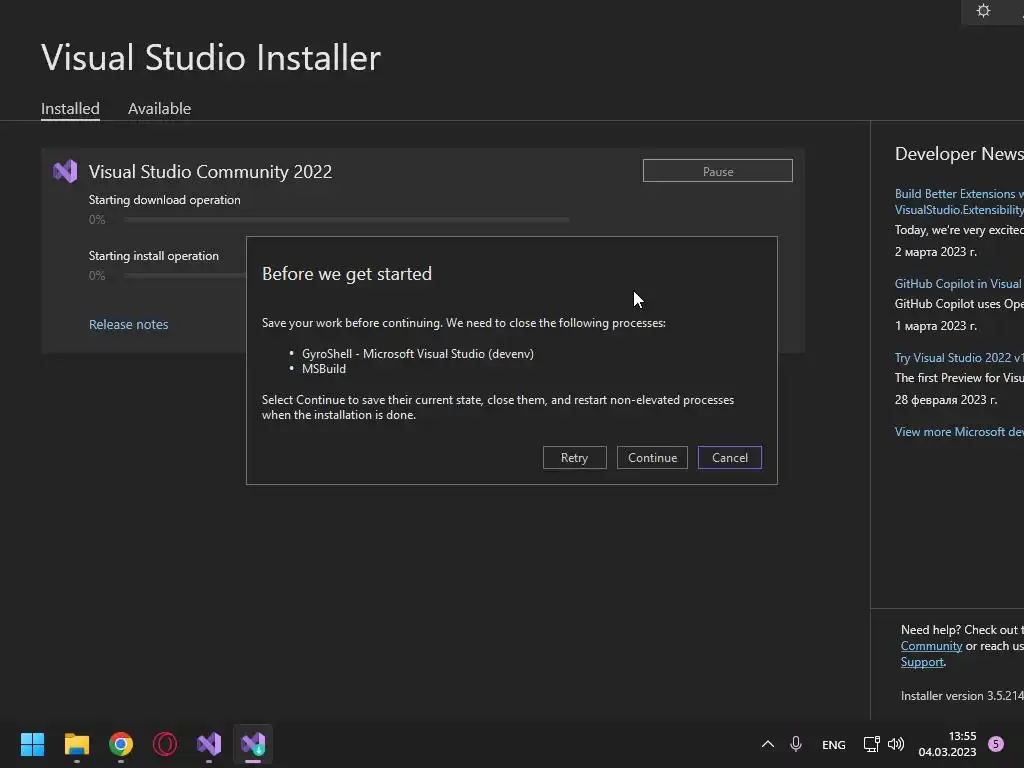
Task: Switch to Visual Studio in the taskbar
Action: coord(209,744)
